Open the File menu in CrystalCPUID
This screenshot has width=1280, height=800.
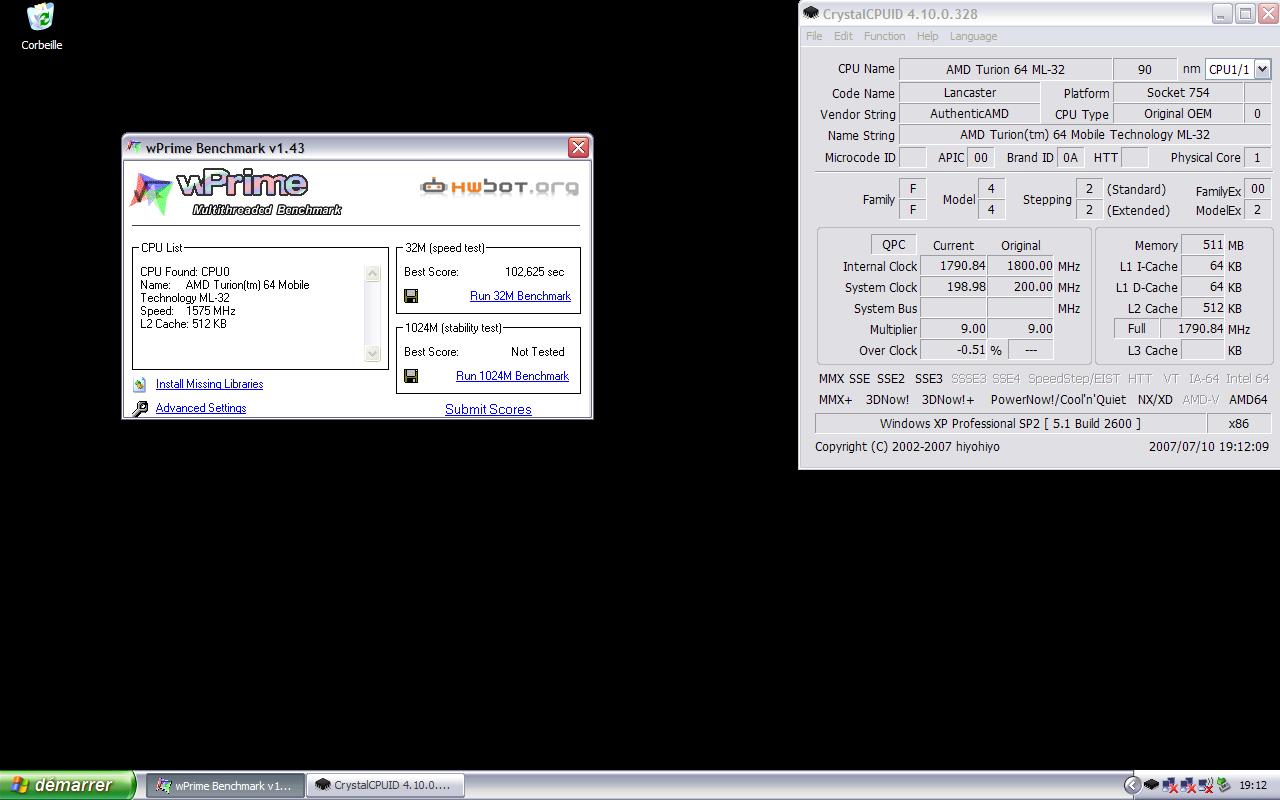tap(814, 36)
